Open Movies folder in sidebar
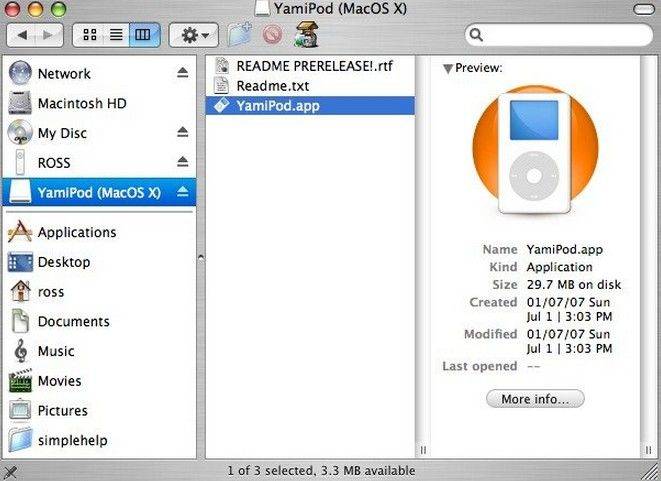 99,381
